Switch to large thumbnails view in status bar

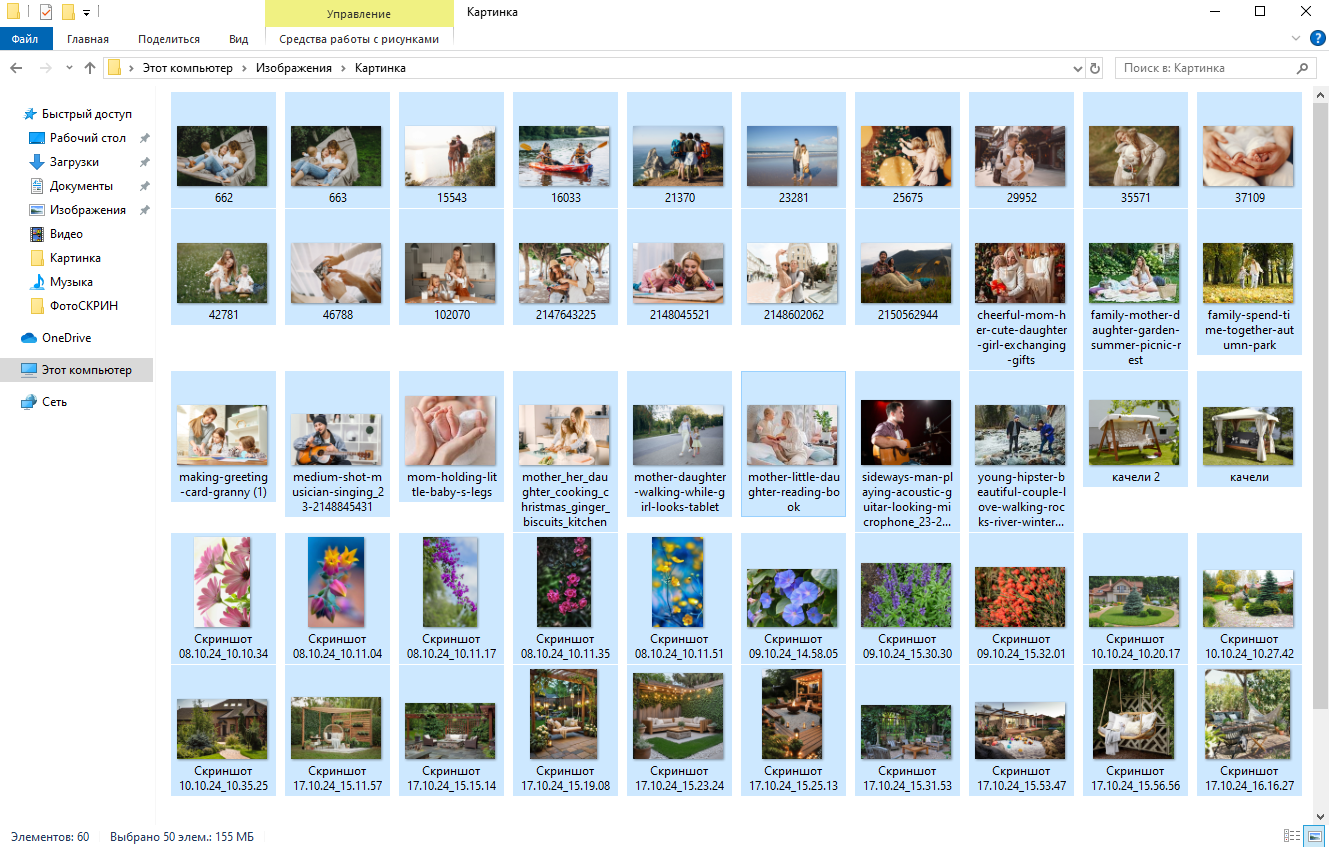pyautogui.click(x=1314, y=836)
